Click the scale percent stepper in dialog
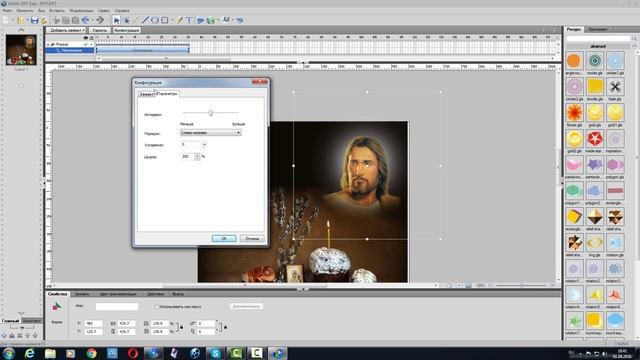Image resolution: width=640 pixels, height=360 pixels. tap(198, 156)
